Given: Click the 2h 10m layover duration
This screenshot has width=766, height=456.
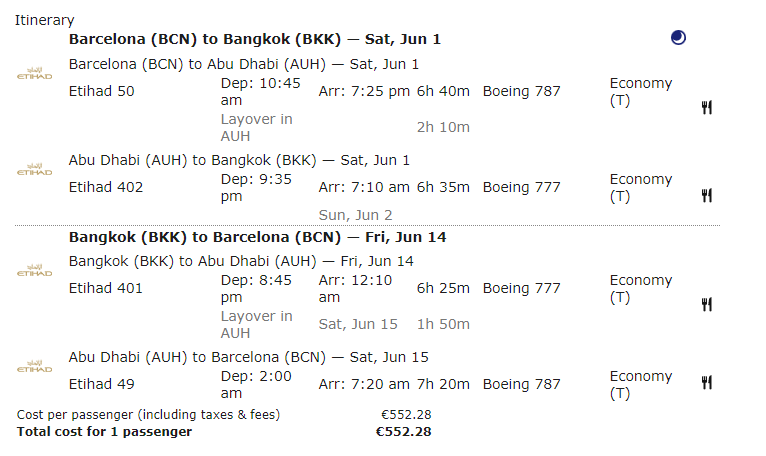Looking at the screenshot, I should (443, 127).
